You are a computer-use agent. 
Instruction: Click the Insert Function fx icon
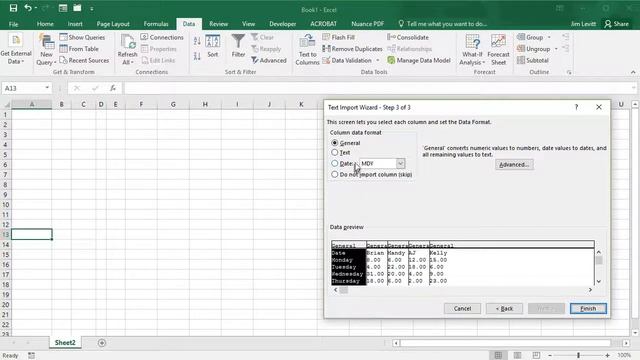[x=113, y=88]
